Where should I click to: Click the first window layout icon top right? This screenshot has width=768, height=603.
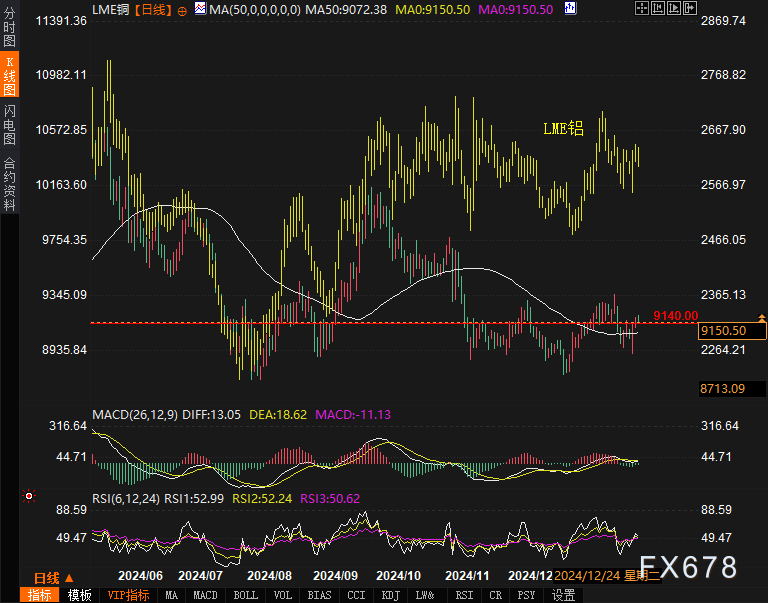(x=641, y=8)
